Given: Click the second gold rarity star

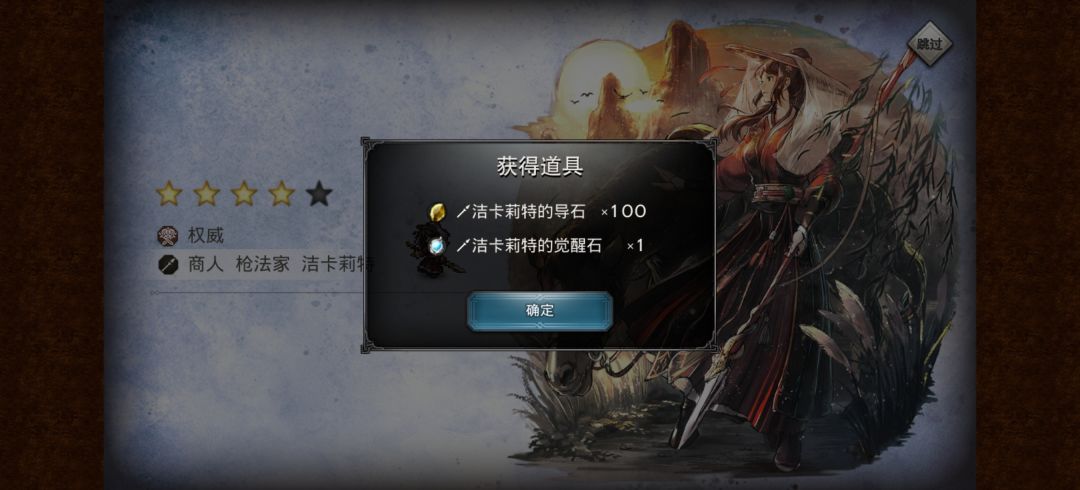Looking at the screenshot, I should pyautogui.click(x=207, y=194).
